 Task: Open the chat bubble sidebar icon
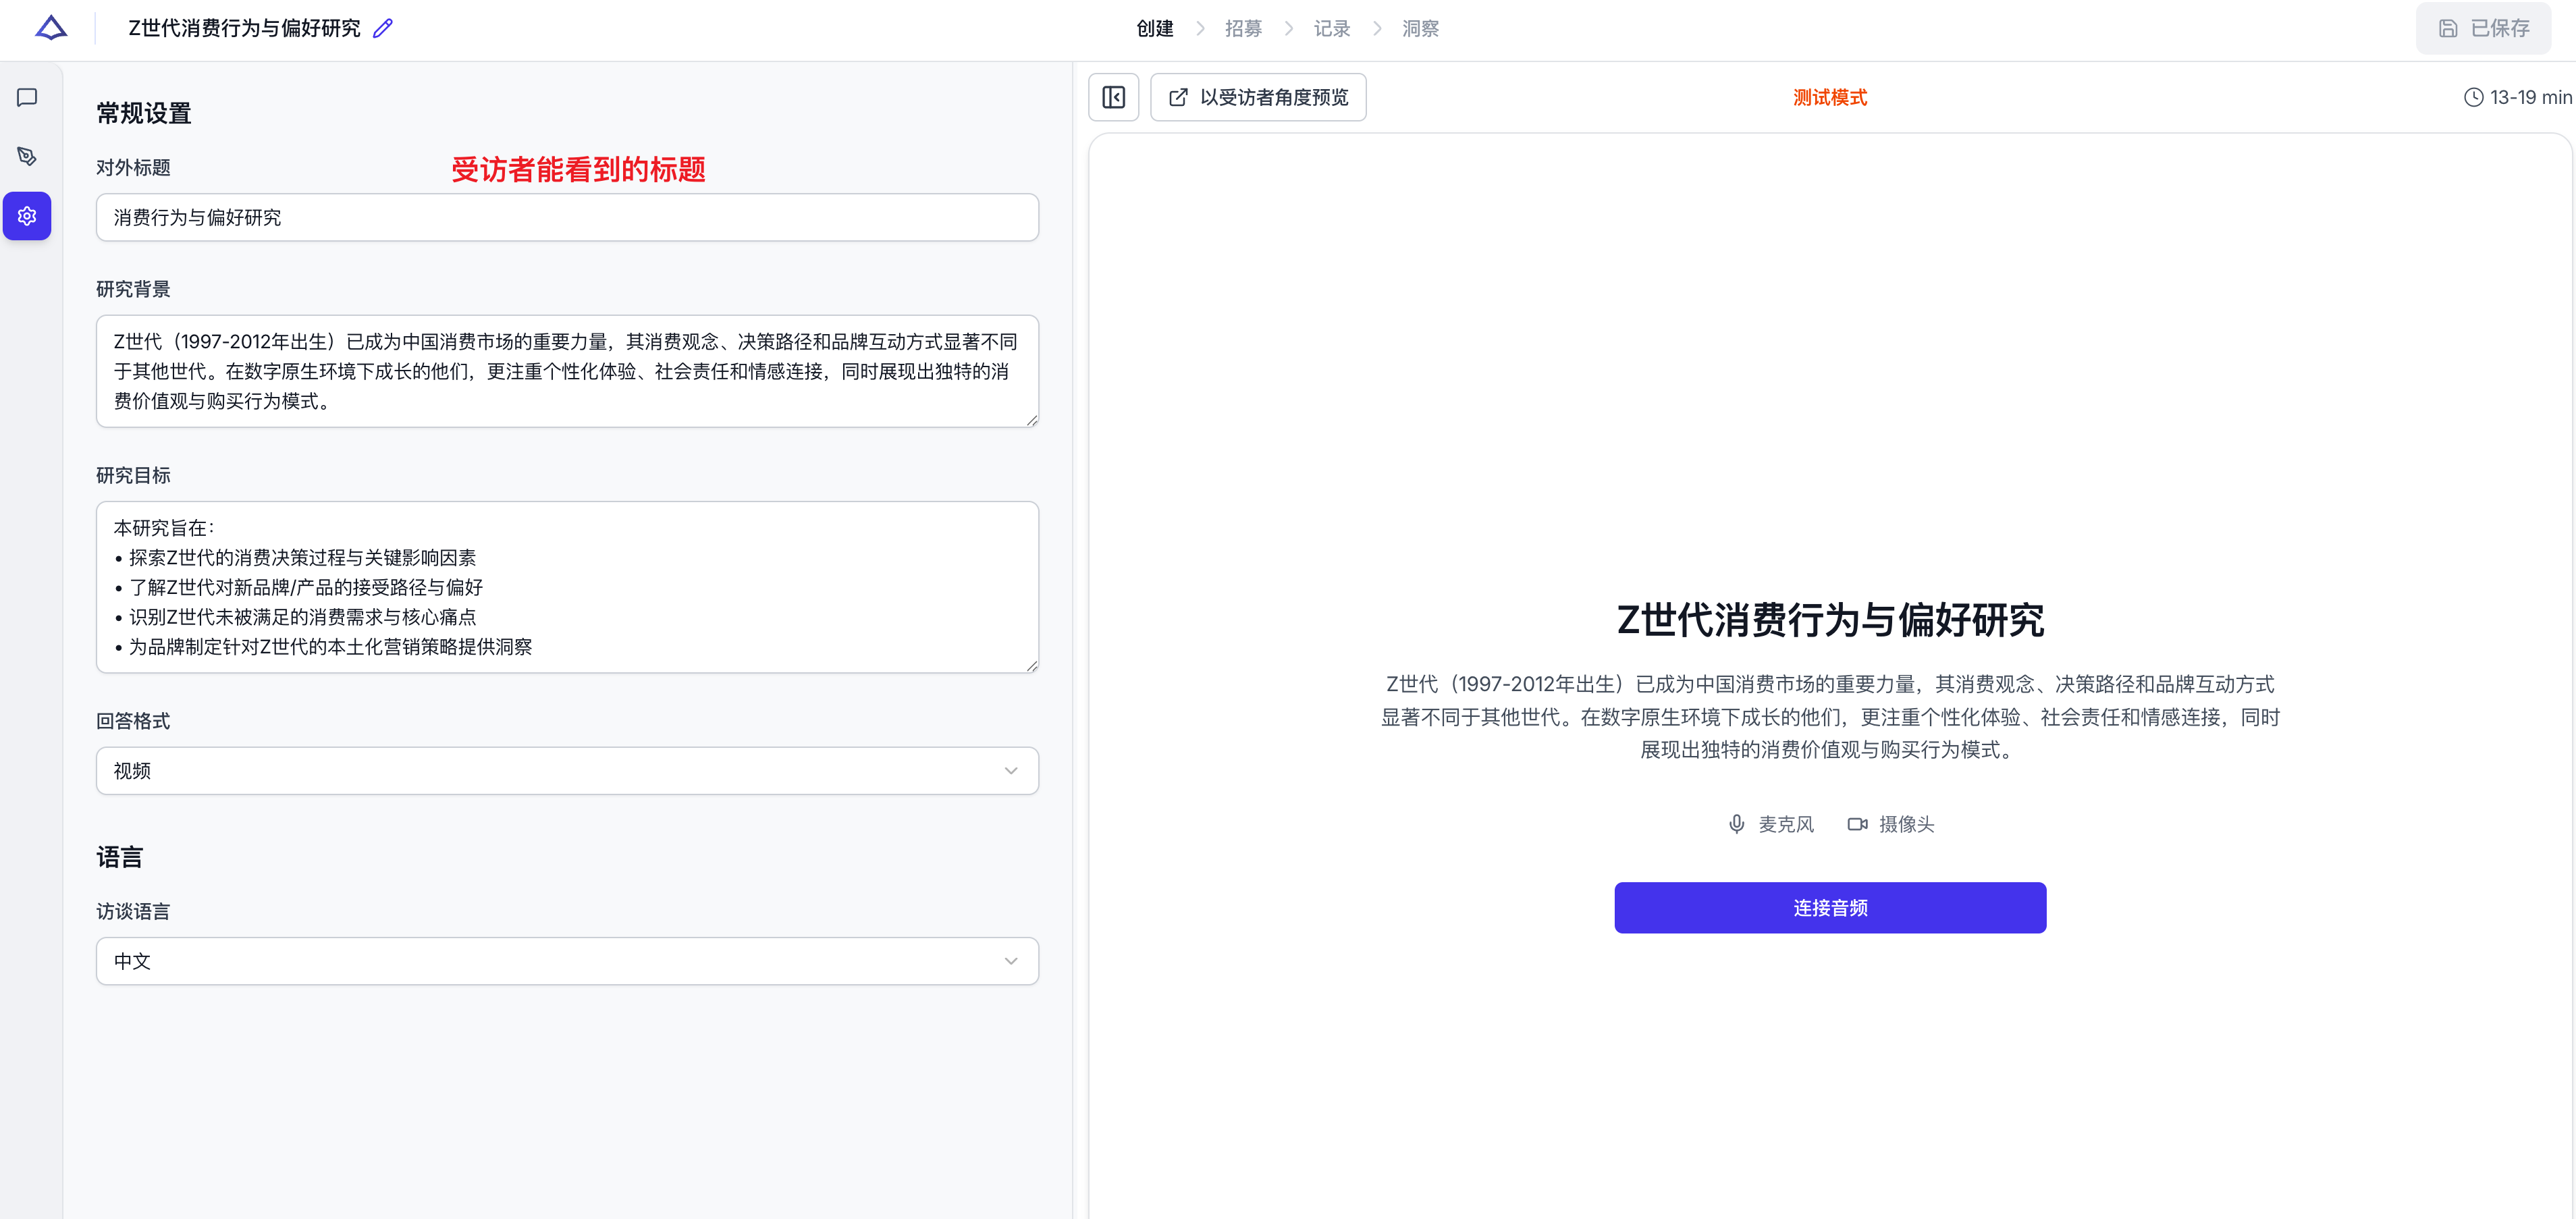(x=27, y=97)
